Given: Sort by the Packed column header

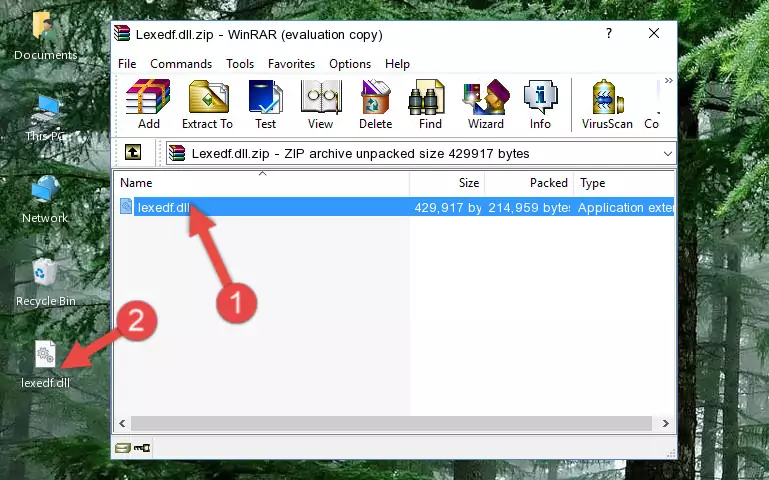Looking at the screenshot, I should click(x=529, y=183).
